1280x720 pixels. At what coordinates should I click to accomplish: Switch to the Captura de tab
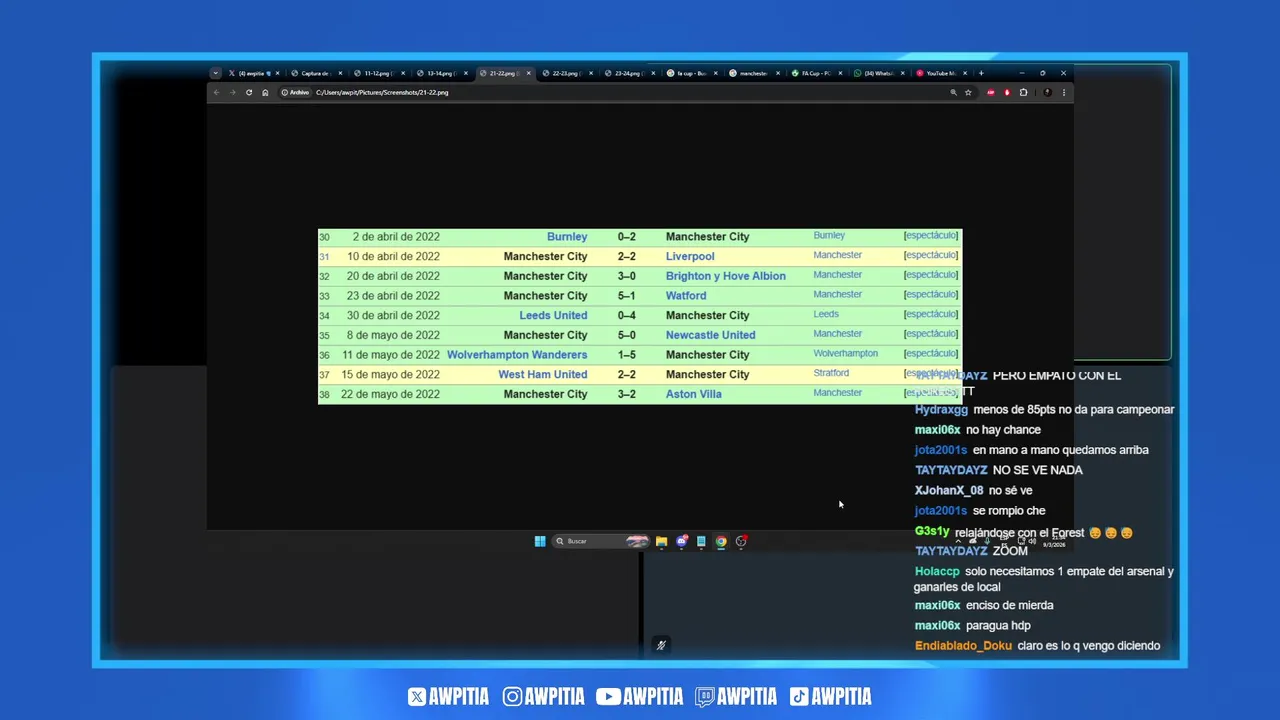pos(316,73)
